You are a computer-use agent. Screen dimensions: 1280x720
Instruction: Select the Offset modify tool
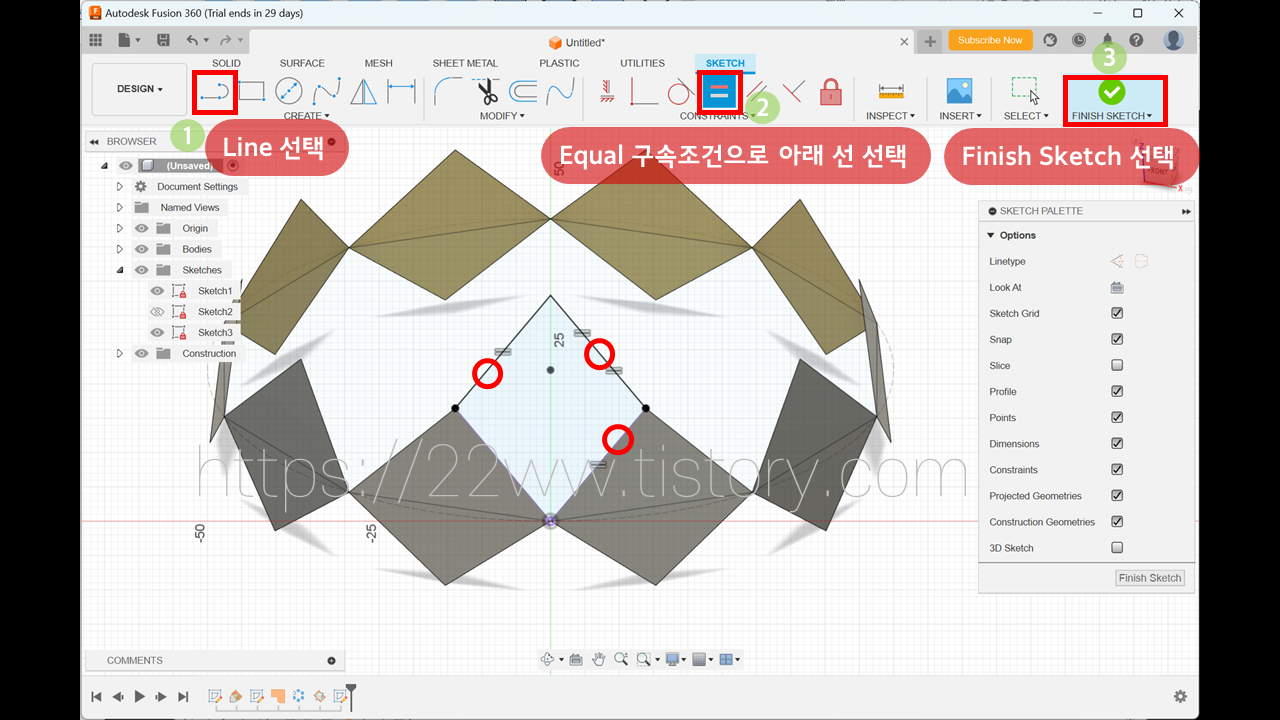523,92
